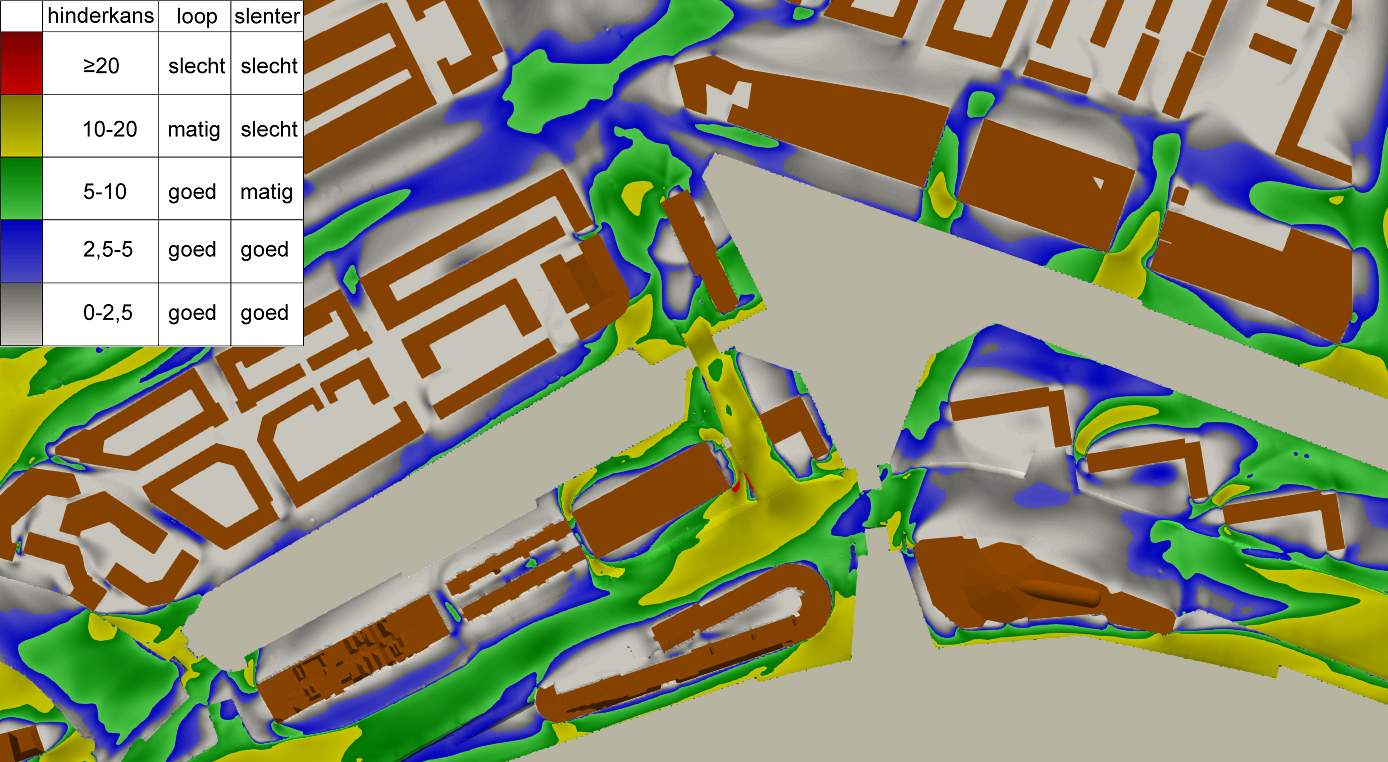Click the green 5-10 legend color swatch

[x=22, y=189]
